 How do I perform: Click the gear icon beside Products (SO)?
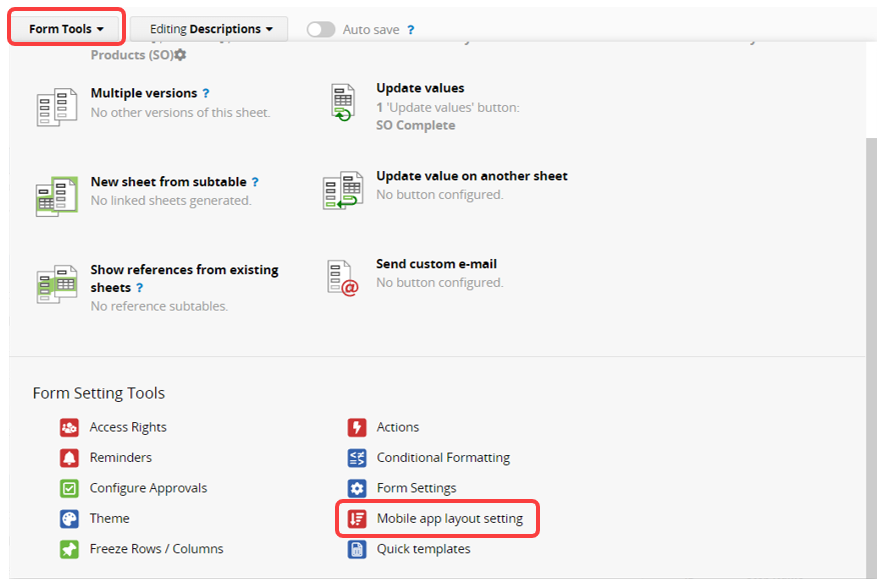(x=180, y=55)
